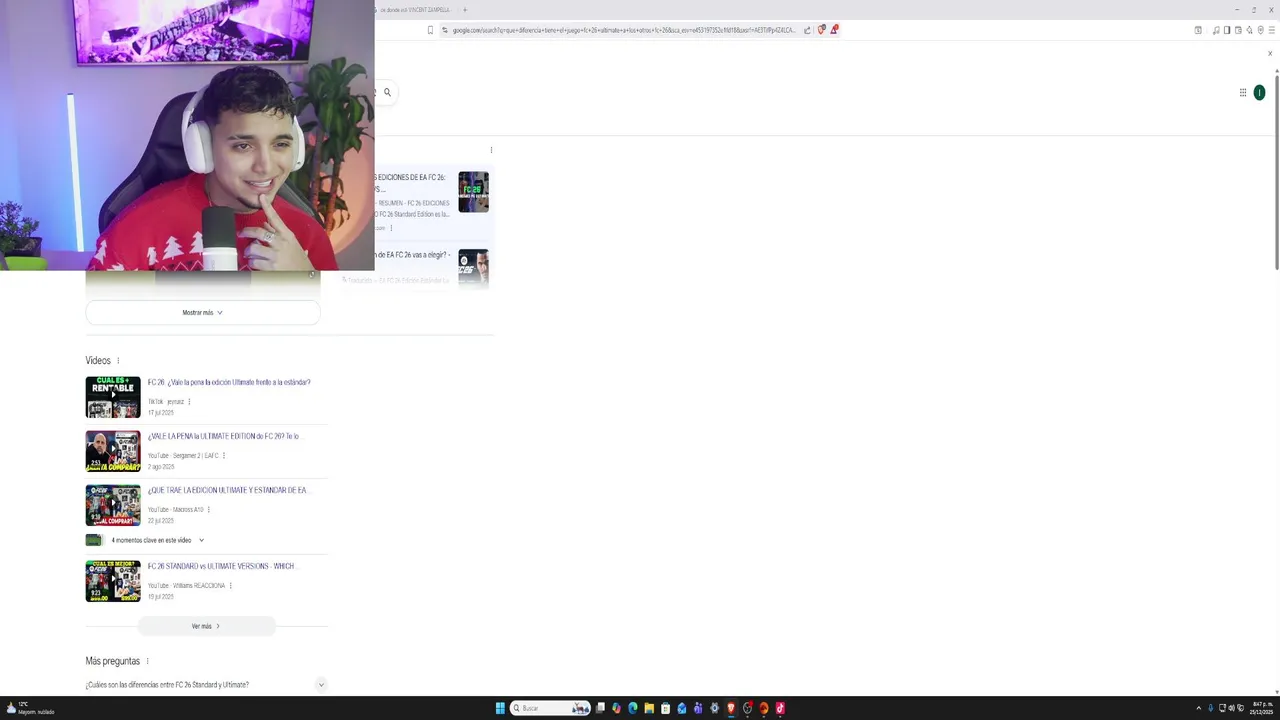1280x720 pixels.
Task: Open options dots beside Videos heading
Action: 118,361
